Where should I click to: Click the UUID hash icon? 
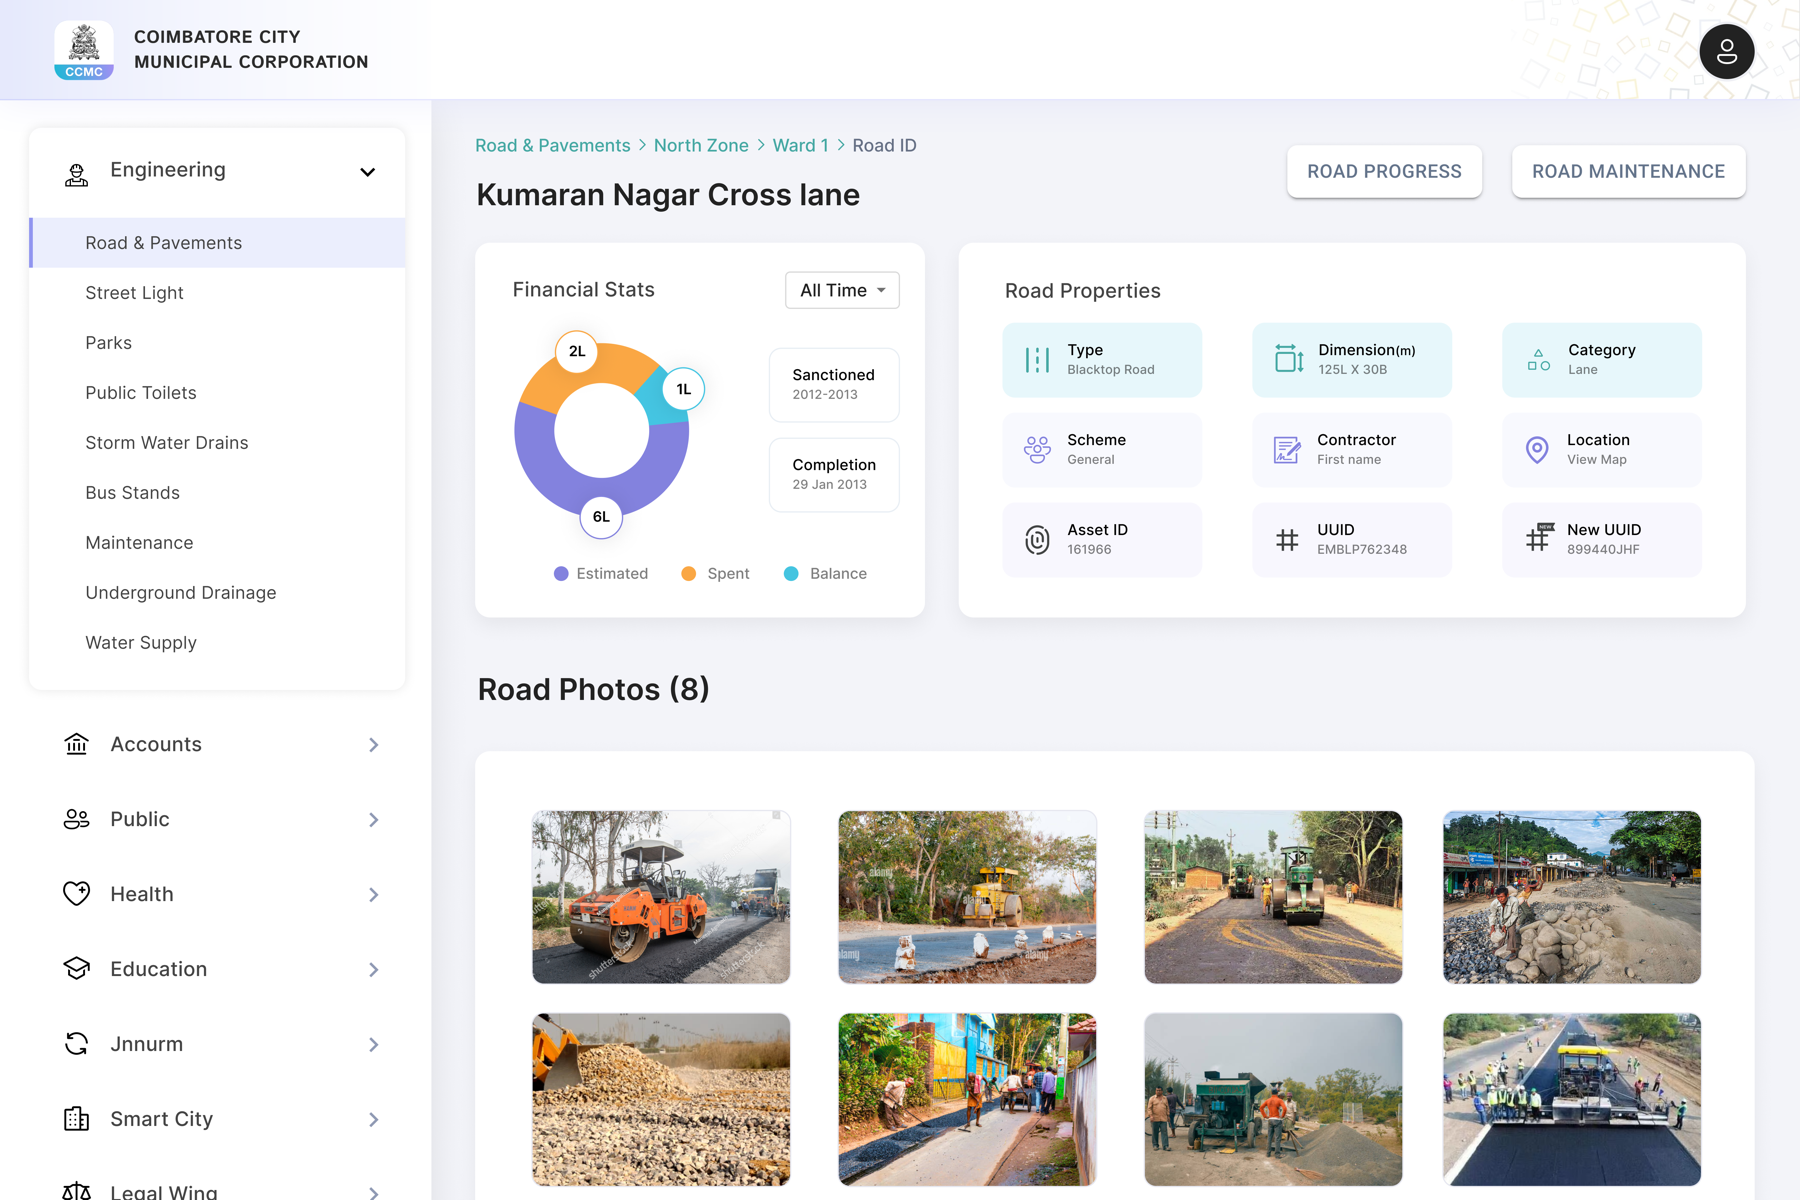click(1287, 540)
